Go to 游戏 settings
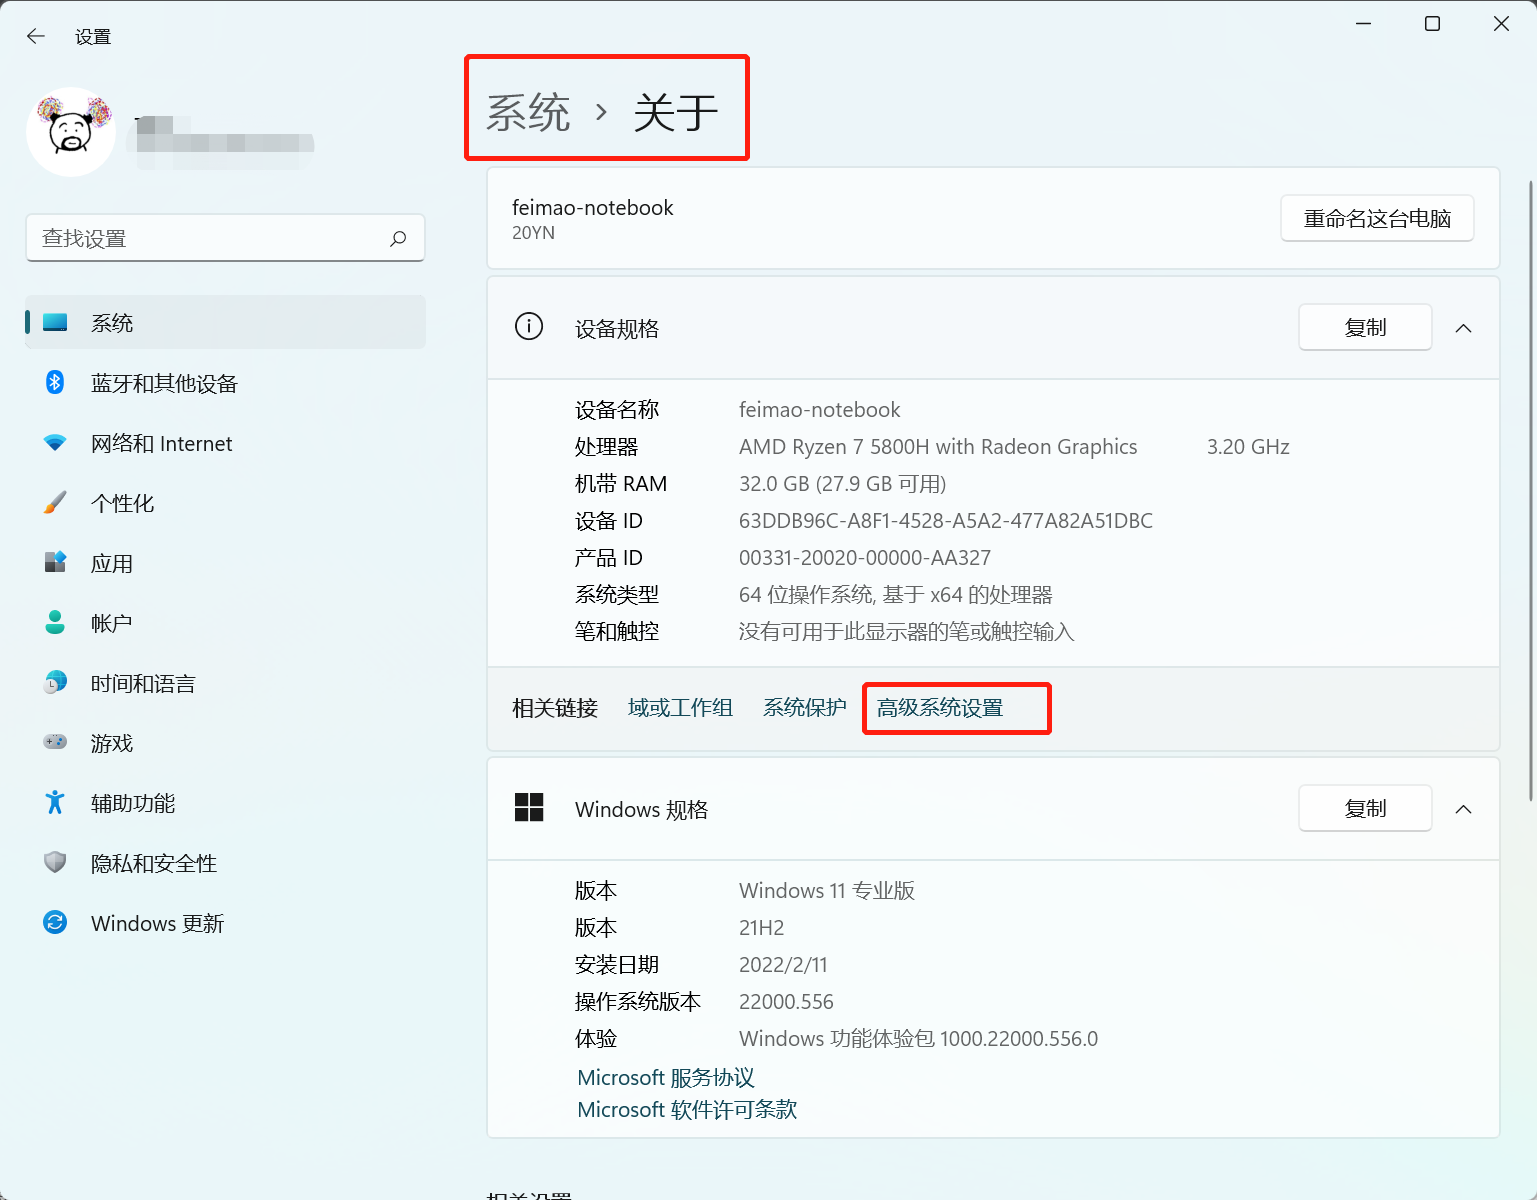1537x1200 pixels. pyautogui.click(x=226, y=743)
